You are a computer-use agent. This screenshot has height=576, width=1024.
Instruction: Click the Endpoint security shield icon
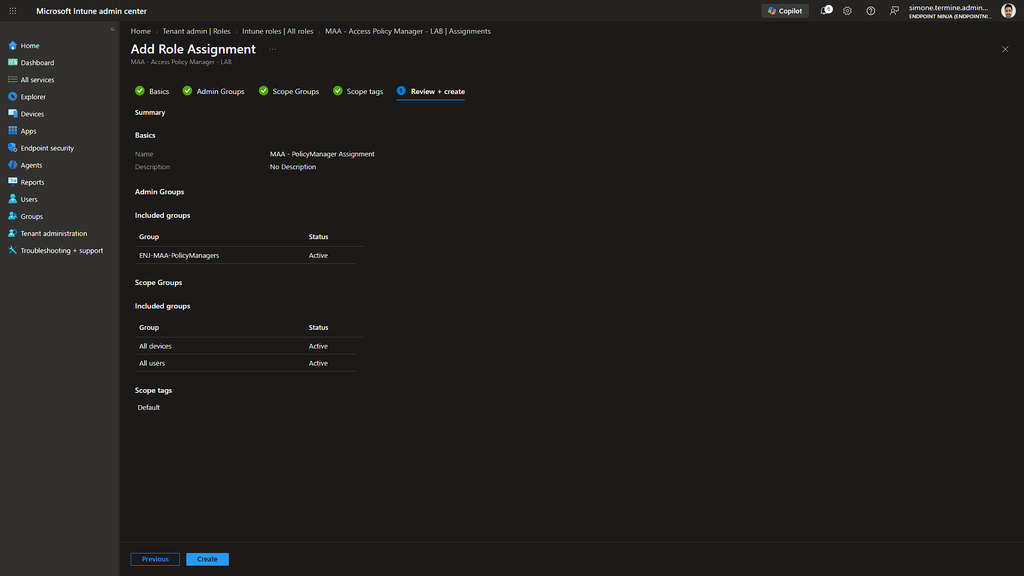[12, 148]
